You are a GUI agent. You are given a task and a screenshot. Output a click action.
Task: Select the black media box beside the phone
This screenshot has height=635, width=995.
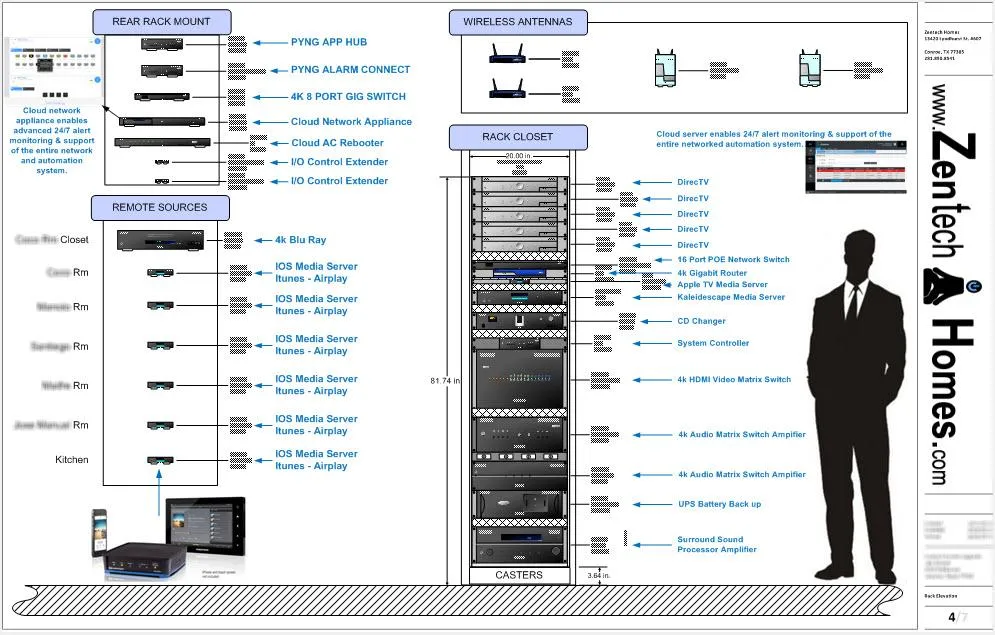click(x=145, y=560)
